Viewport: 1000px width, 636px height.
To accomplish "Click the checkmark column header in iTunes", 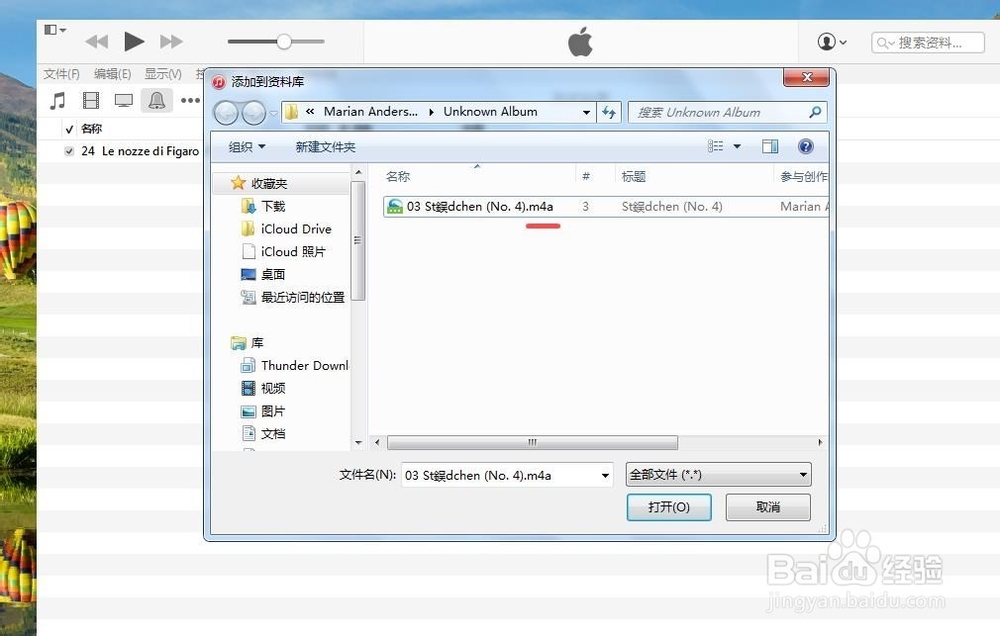I will 70,129.
